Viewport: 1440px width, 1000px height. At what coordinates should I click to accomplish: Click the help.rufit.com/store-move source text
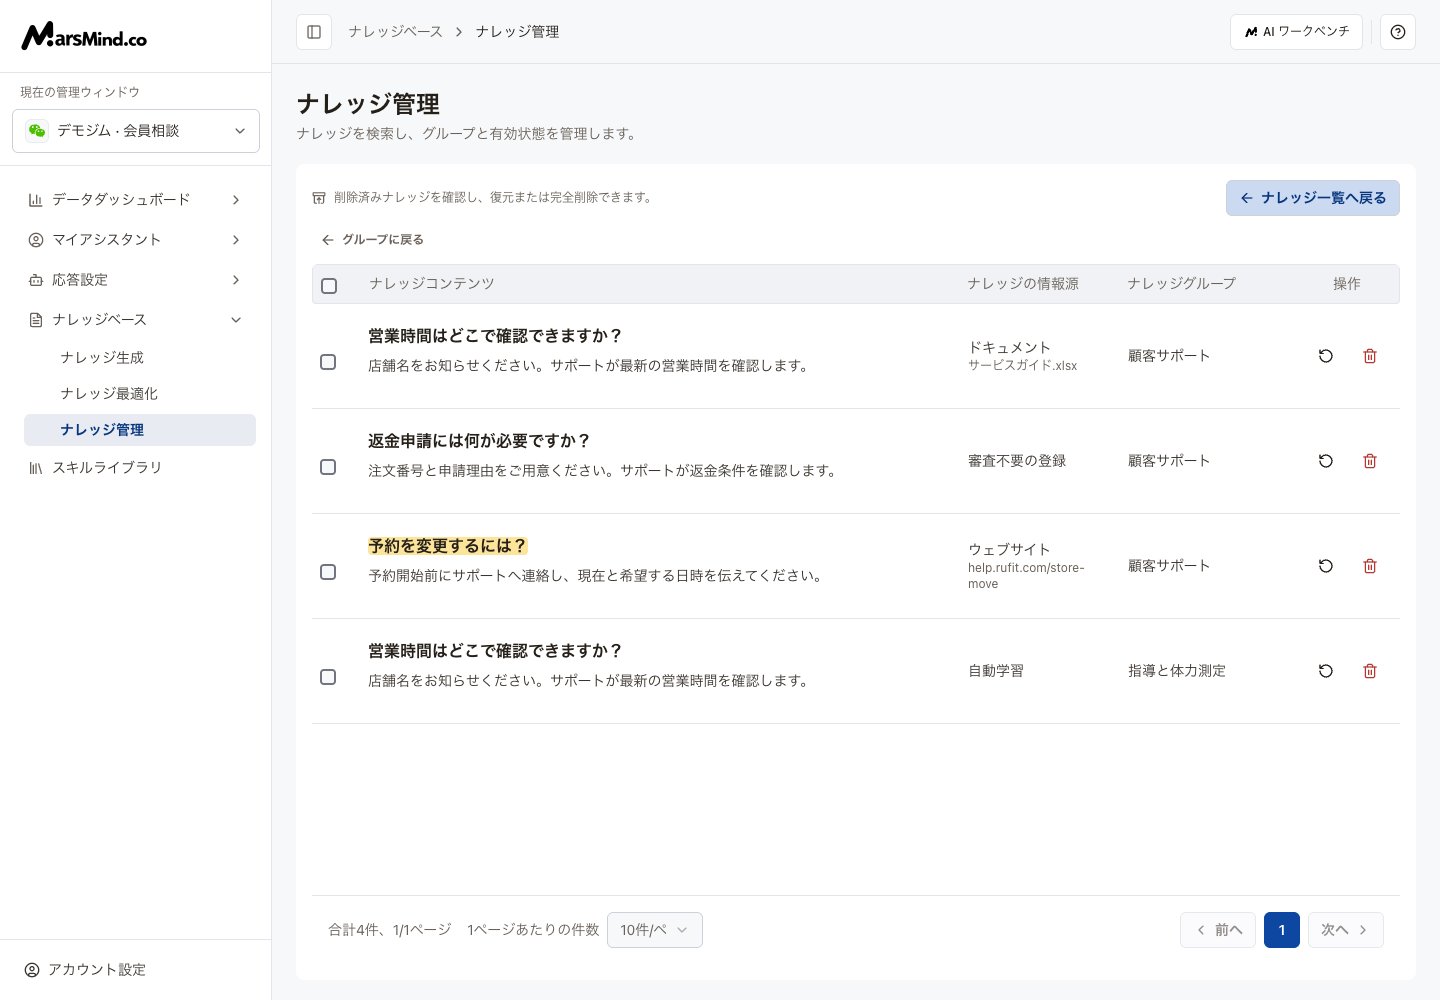1026,576
